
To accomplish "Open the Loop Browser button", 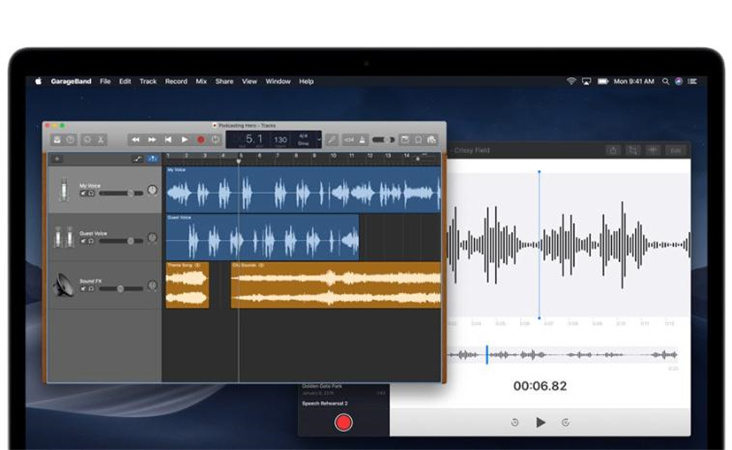I will click(418, 140).
